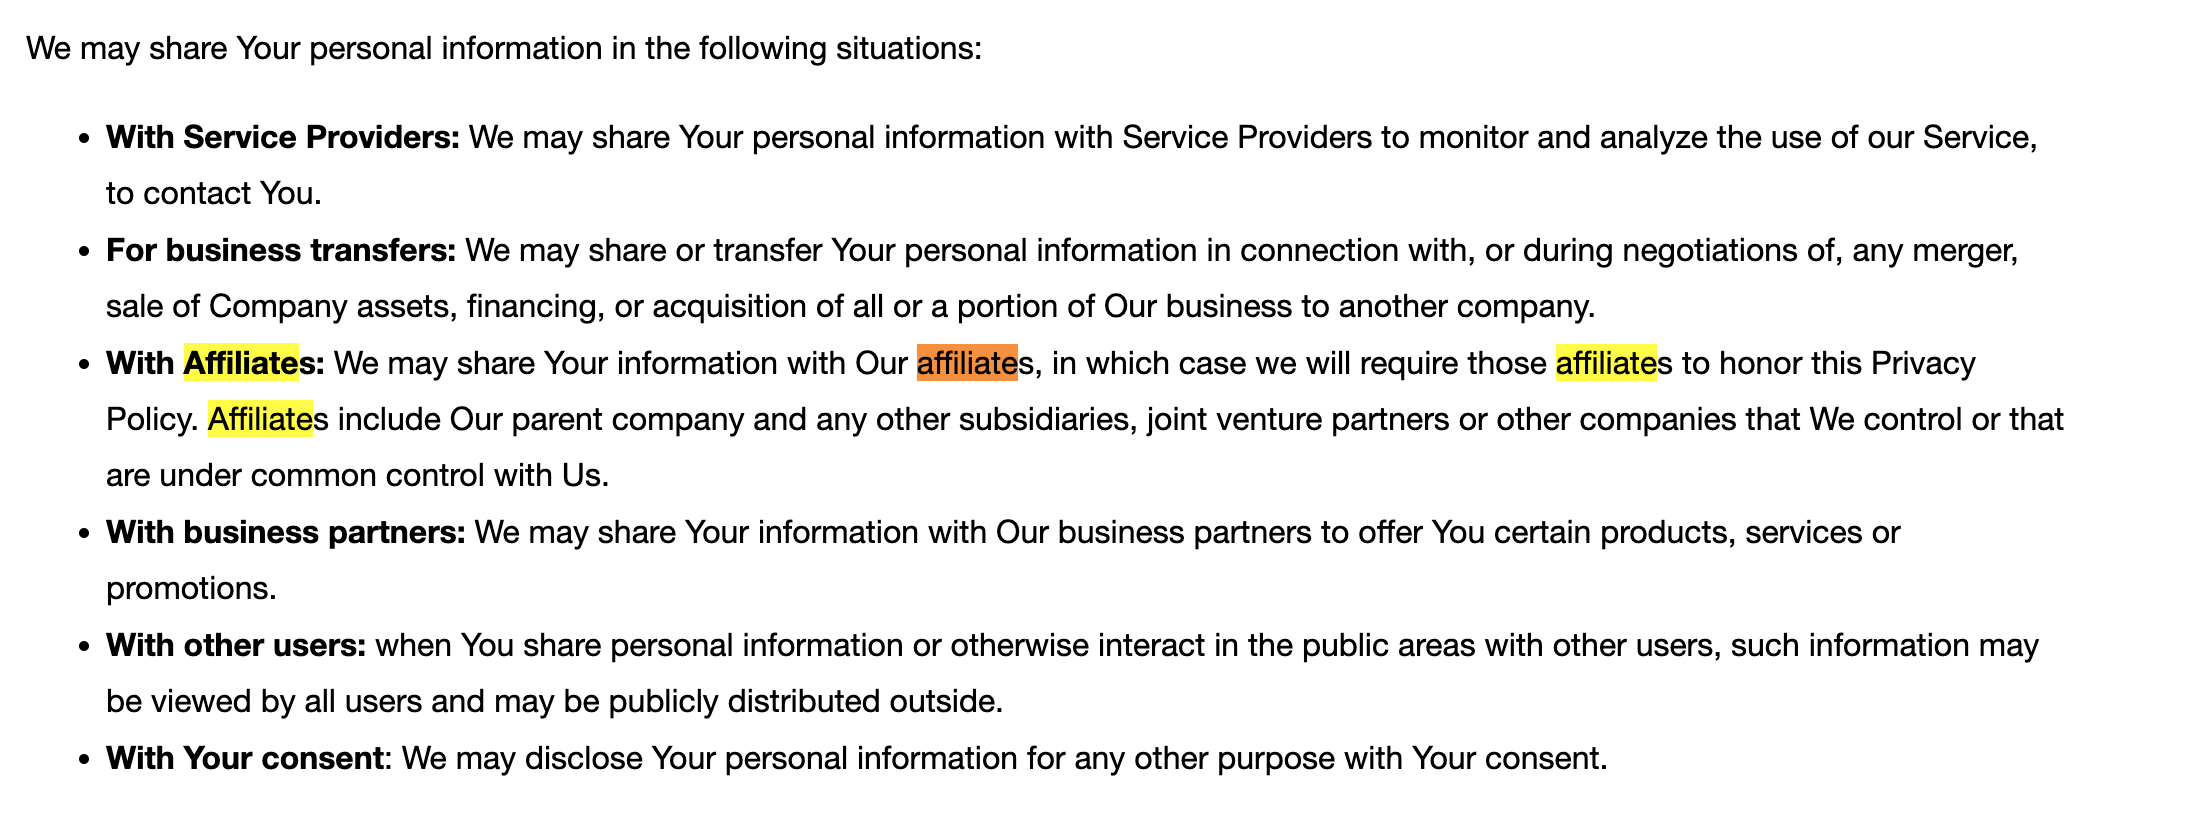2192x834 pixels.
Task: Click the text 'to contact You.'
Action: [x=214, y=193]
